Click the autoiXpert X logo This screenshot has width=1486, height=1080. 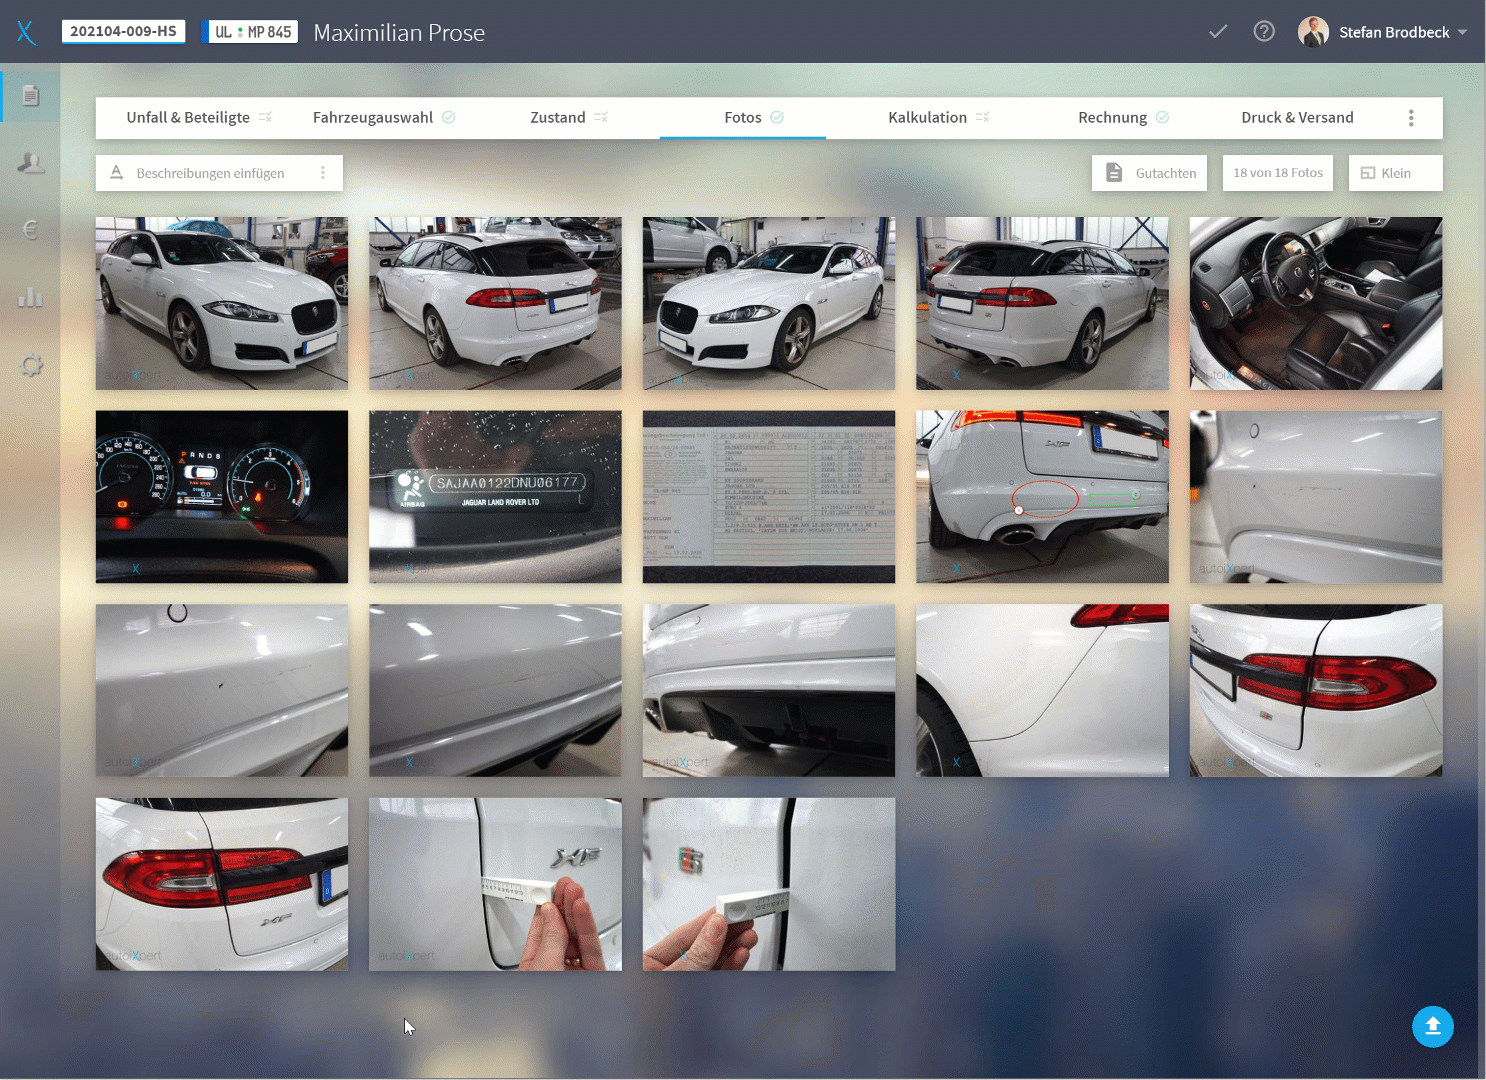tap(26, 32)
